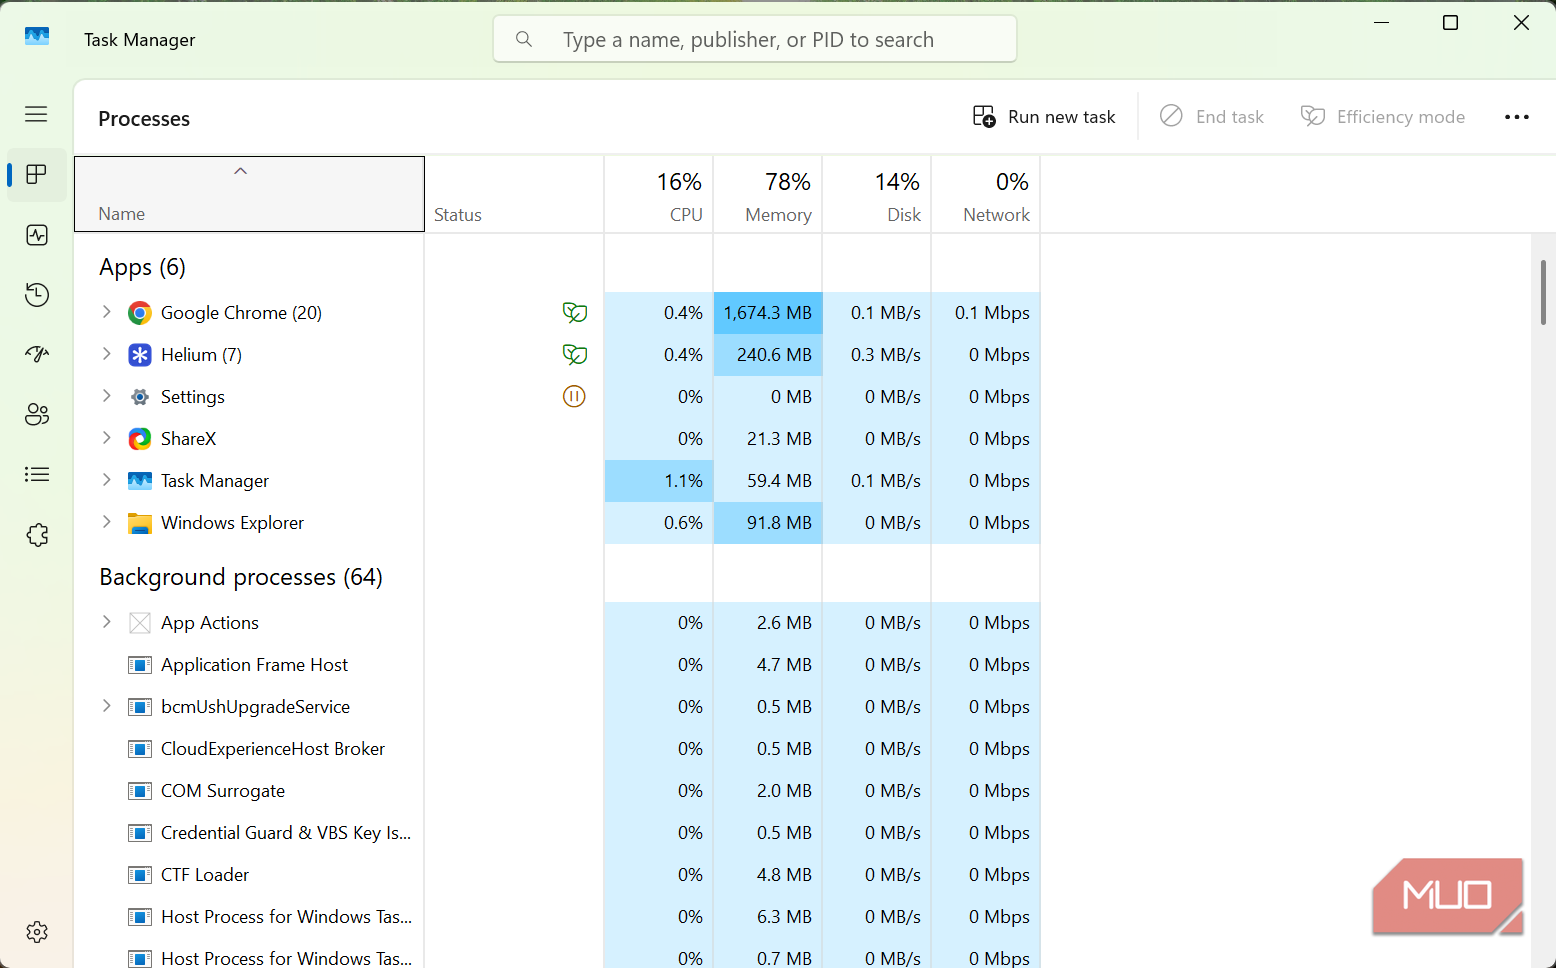Click the 240.6 MB memory cell
This screenshot has width=1556, height=968.
coord(768,355)
